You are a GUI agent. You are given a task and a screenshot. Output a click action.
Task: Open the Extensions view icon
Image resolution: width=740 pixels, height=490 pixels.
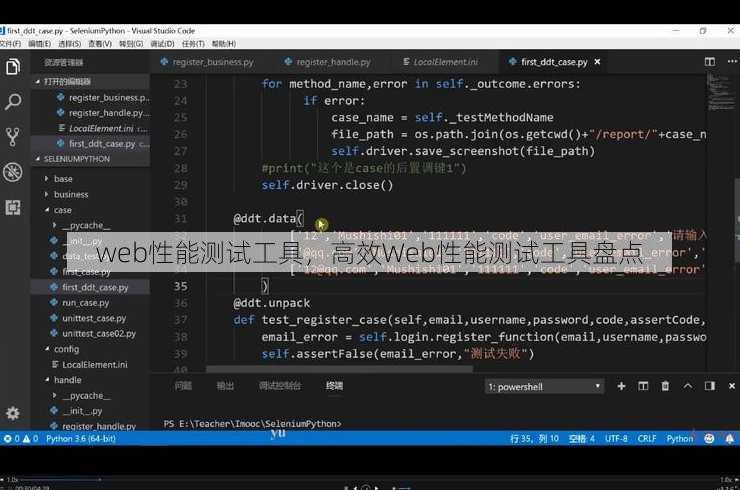click(x=13, y=207)
